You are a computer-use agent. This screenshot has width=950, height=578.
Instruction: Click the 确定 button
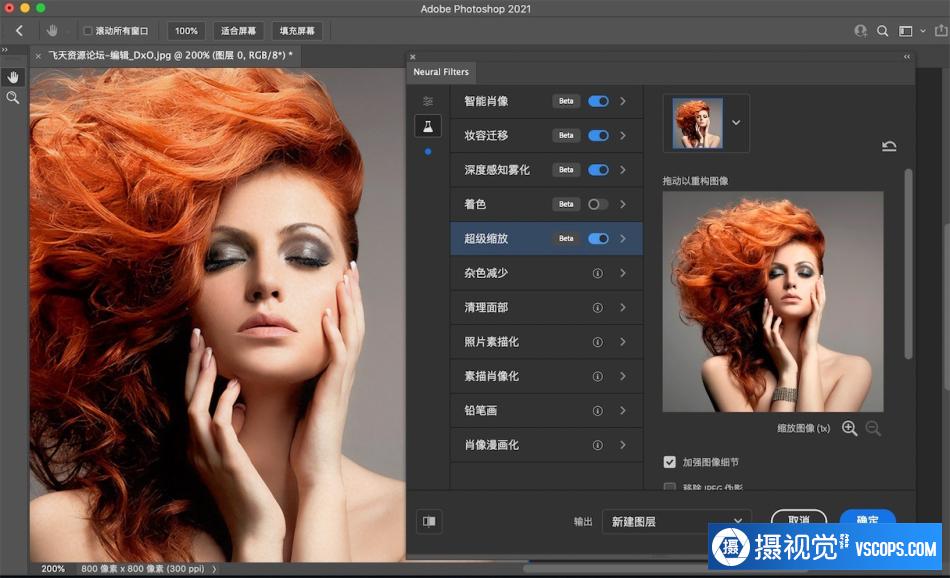click(868, 518)
